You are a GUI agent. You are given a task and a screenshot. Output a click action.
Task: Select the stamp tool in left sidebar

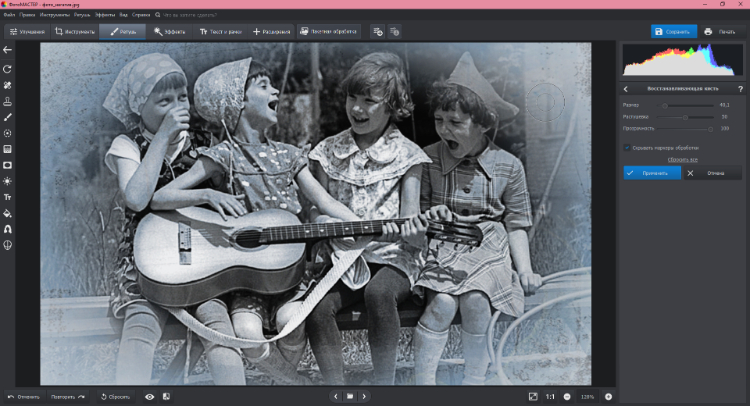[x=8, y=101]
